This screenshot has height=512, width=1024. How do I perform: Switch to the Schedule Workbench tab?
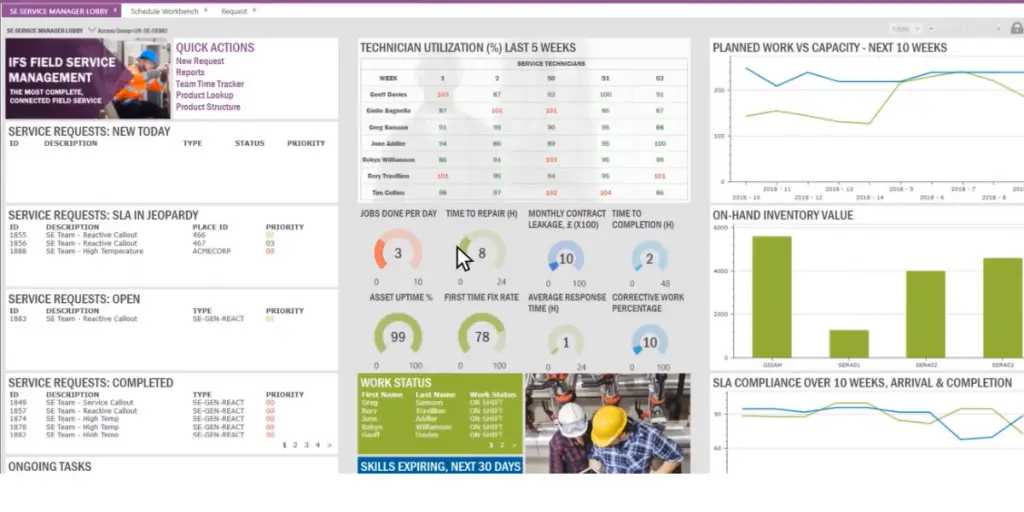(165, 12)
